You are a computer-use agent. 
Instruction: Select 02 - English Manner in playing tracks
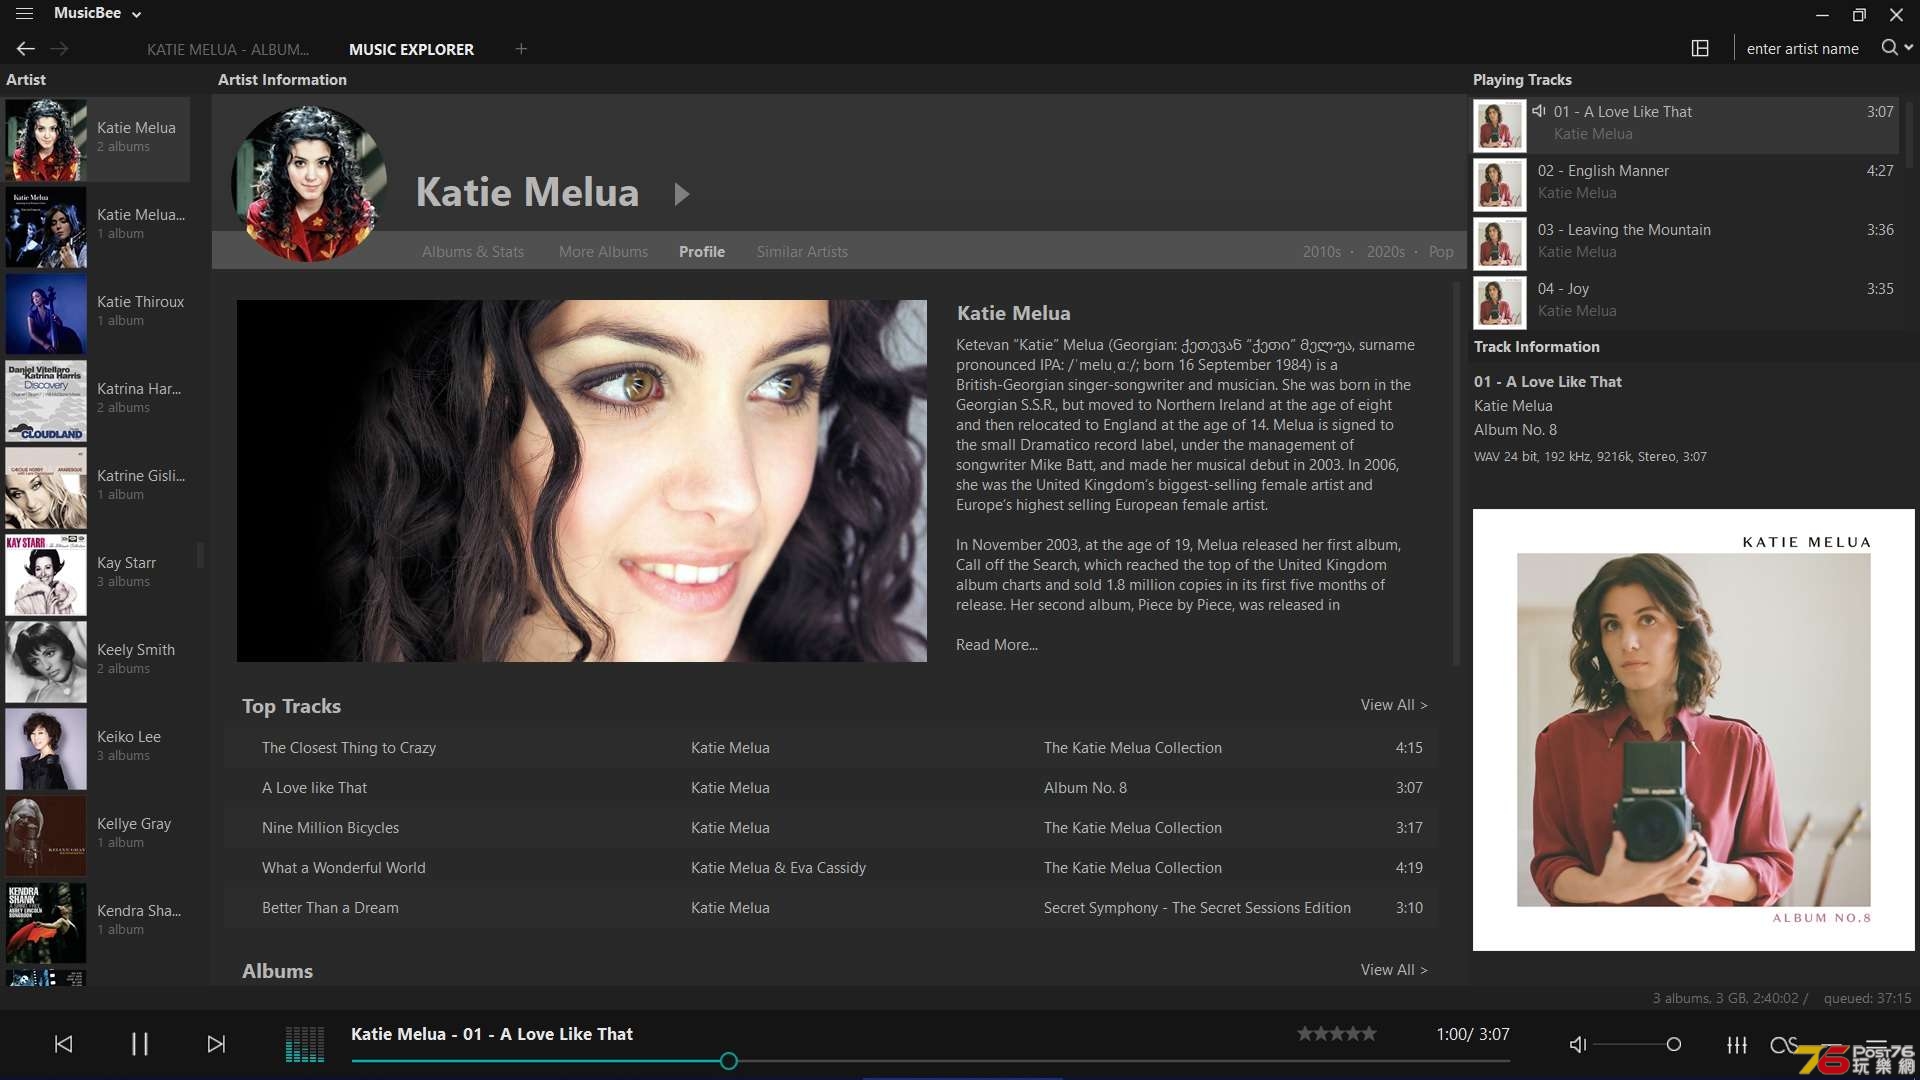(1686, 184)
